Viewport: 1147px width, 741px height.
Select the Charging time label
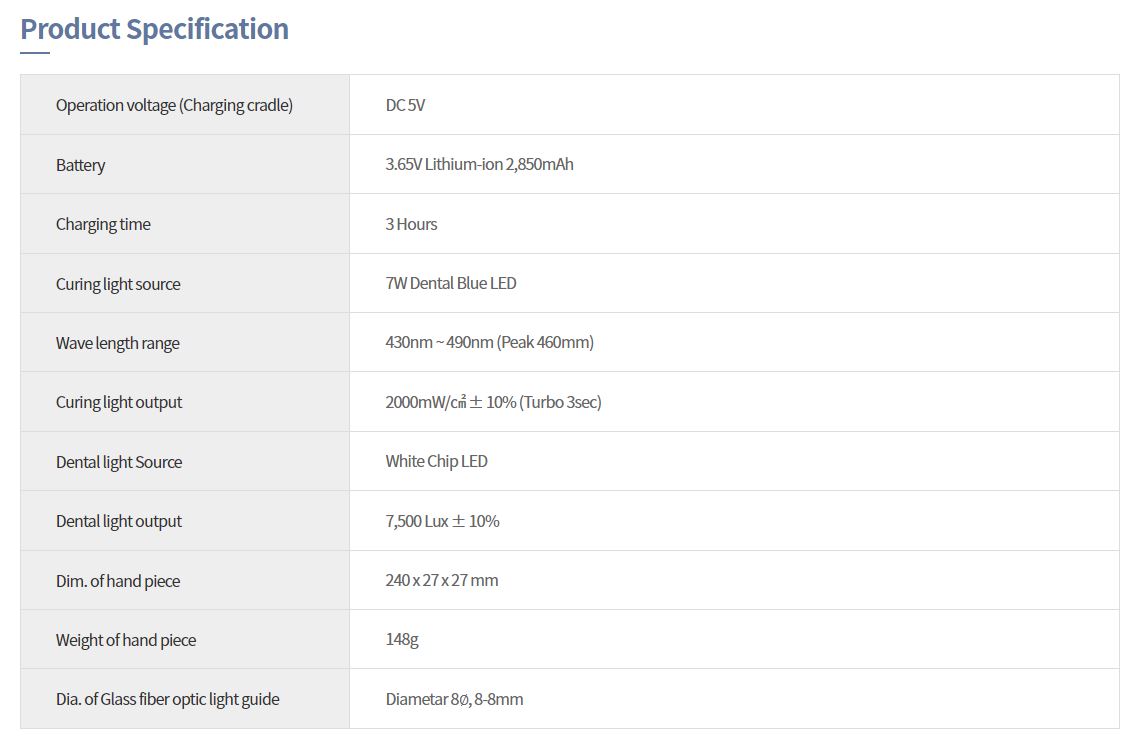click(x=103, y=225)
